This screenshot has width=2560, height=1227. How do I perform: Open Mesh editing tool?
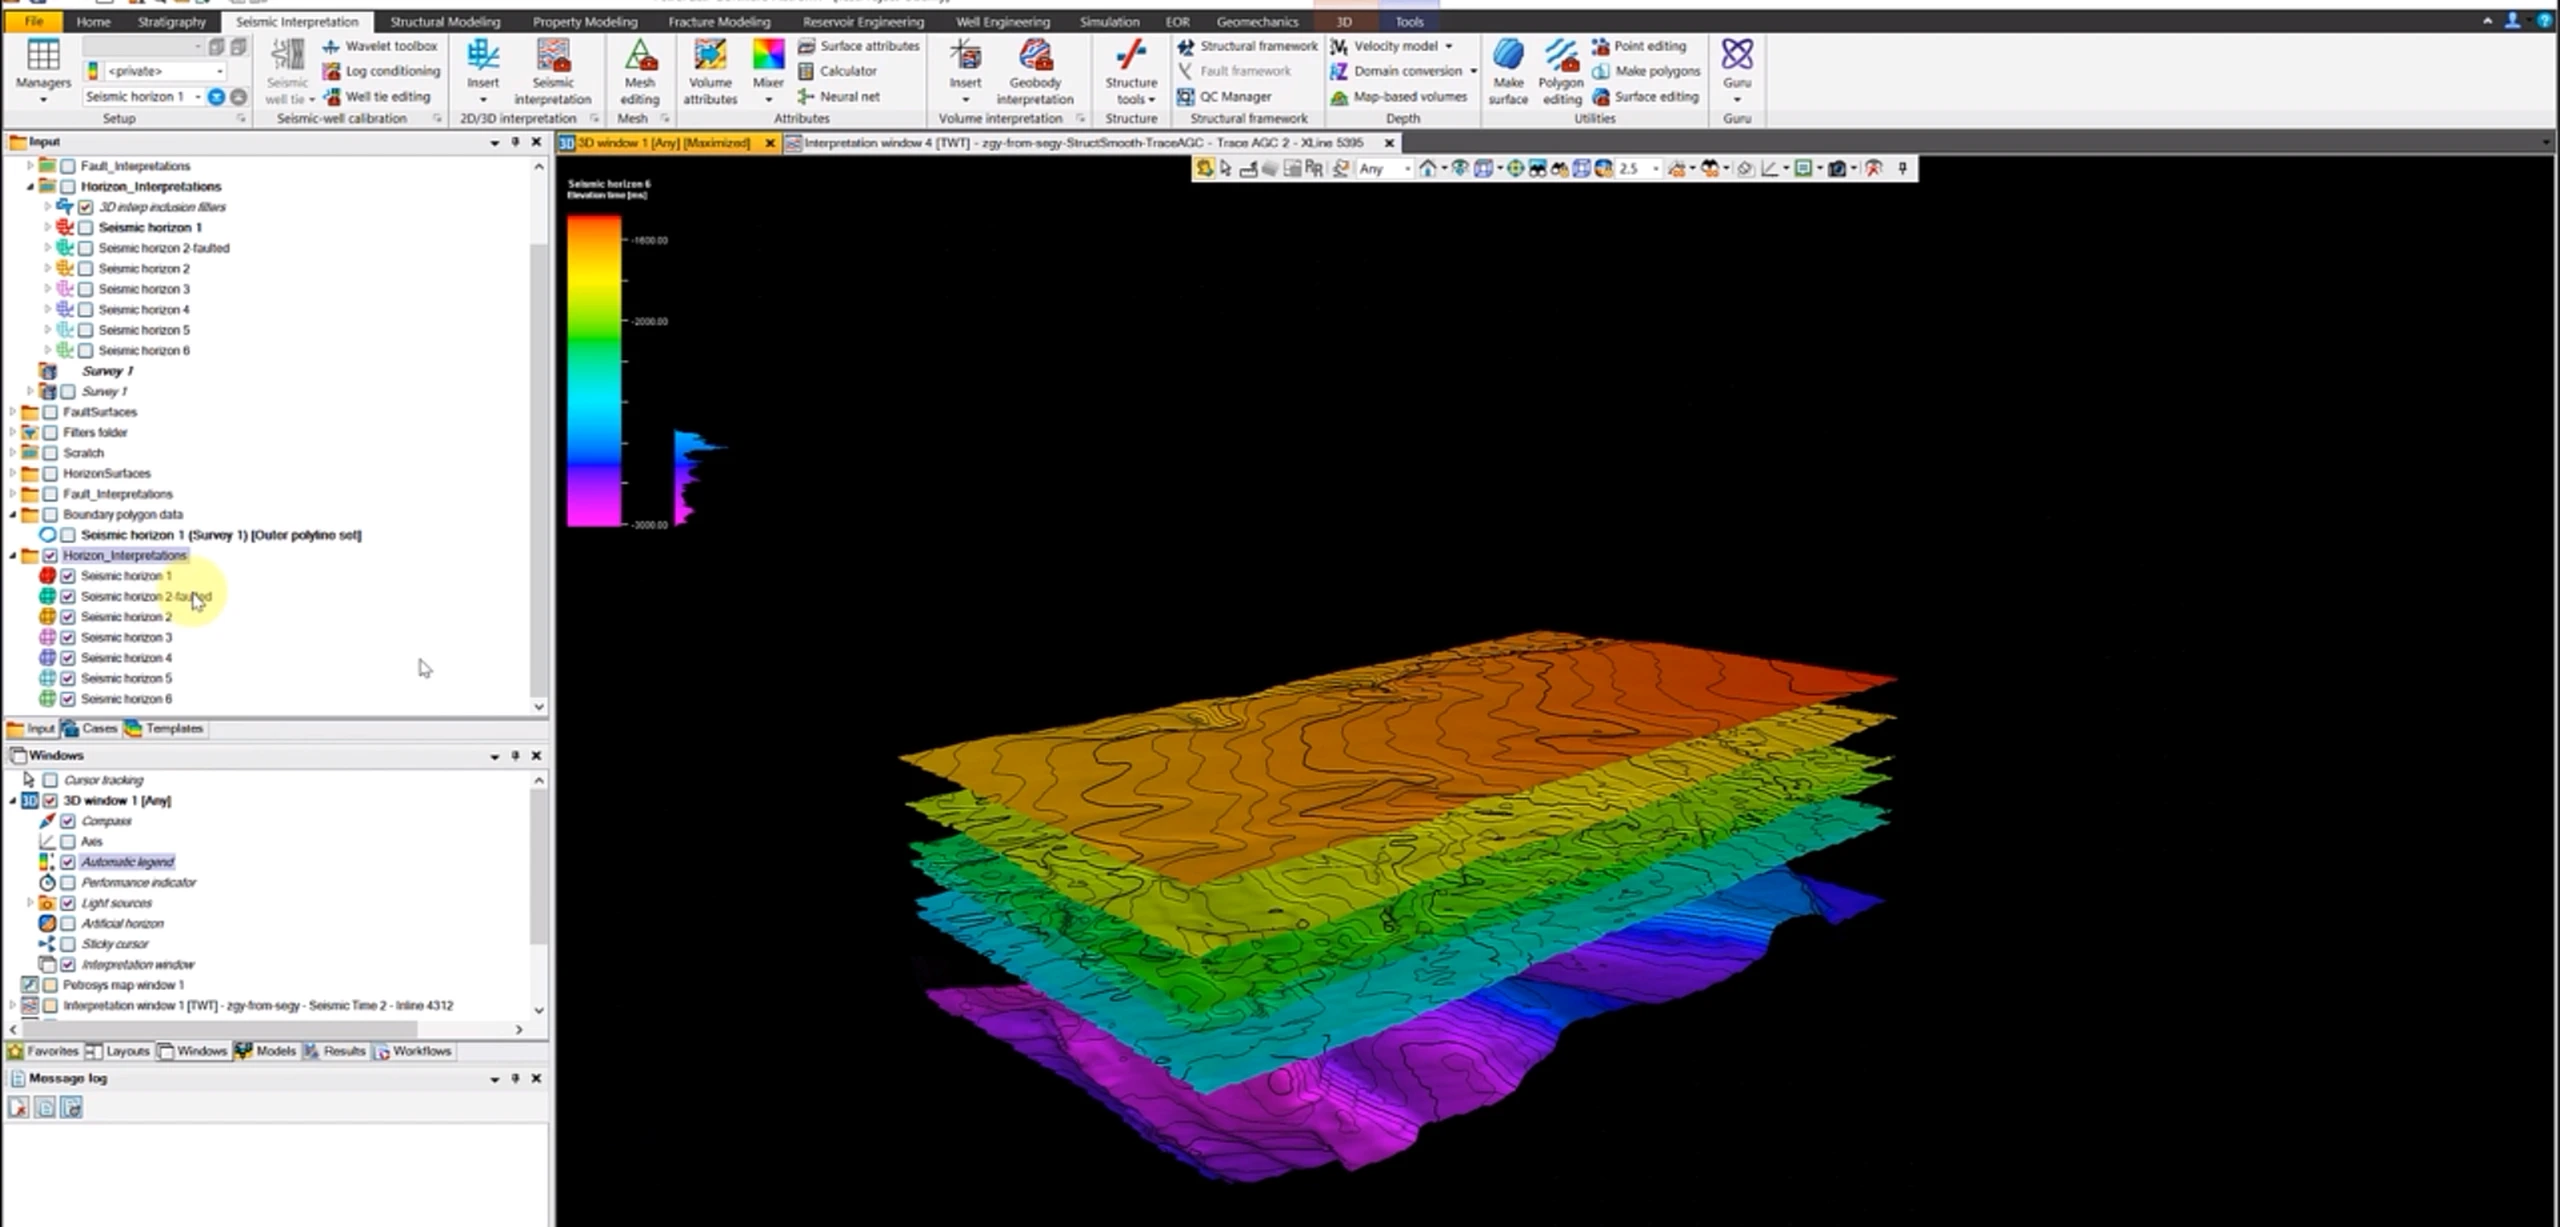click(x=640, y=71)
